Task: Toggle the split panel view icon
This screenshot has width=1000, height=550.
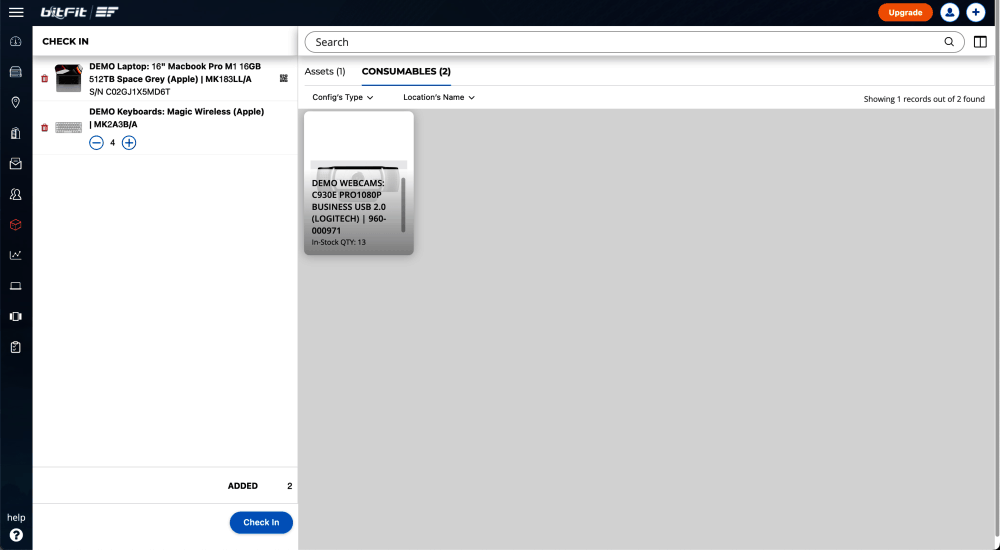Action: point(980,42)
